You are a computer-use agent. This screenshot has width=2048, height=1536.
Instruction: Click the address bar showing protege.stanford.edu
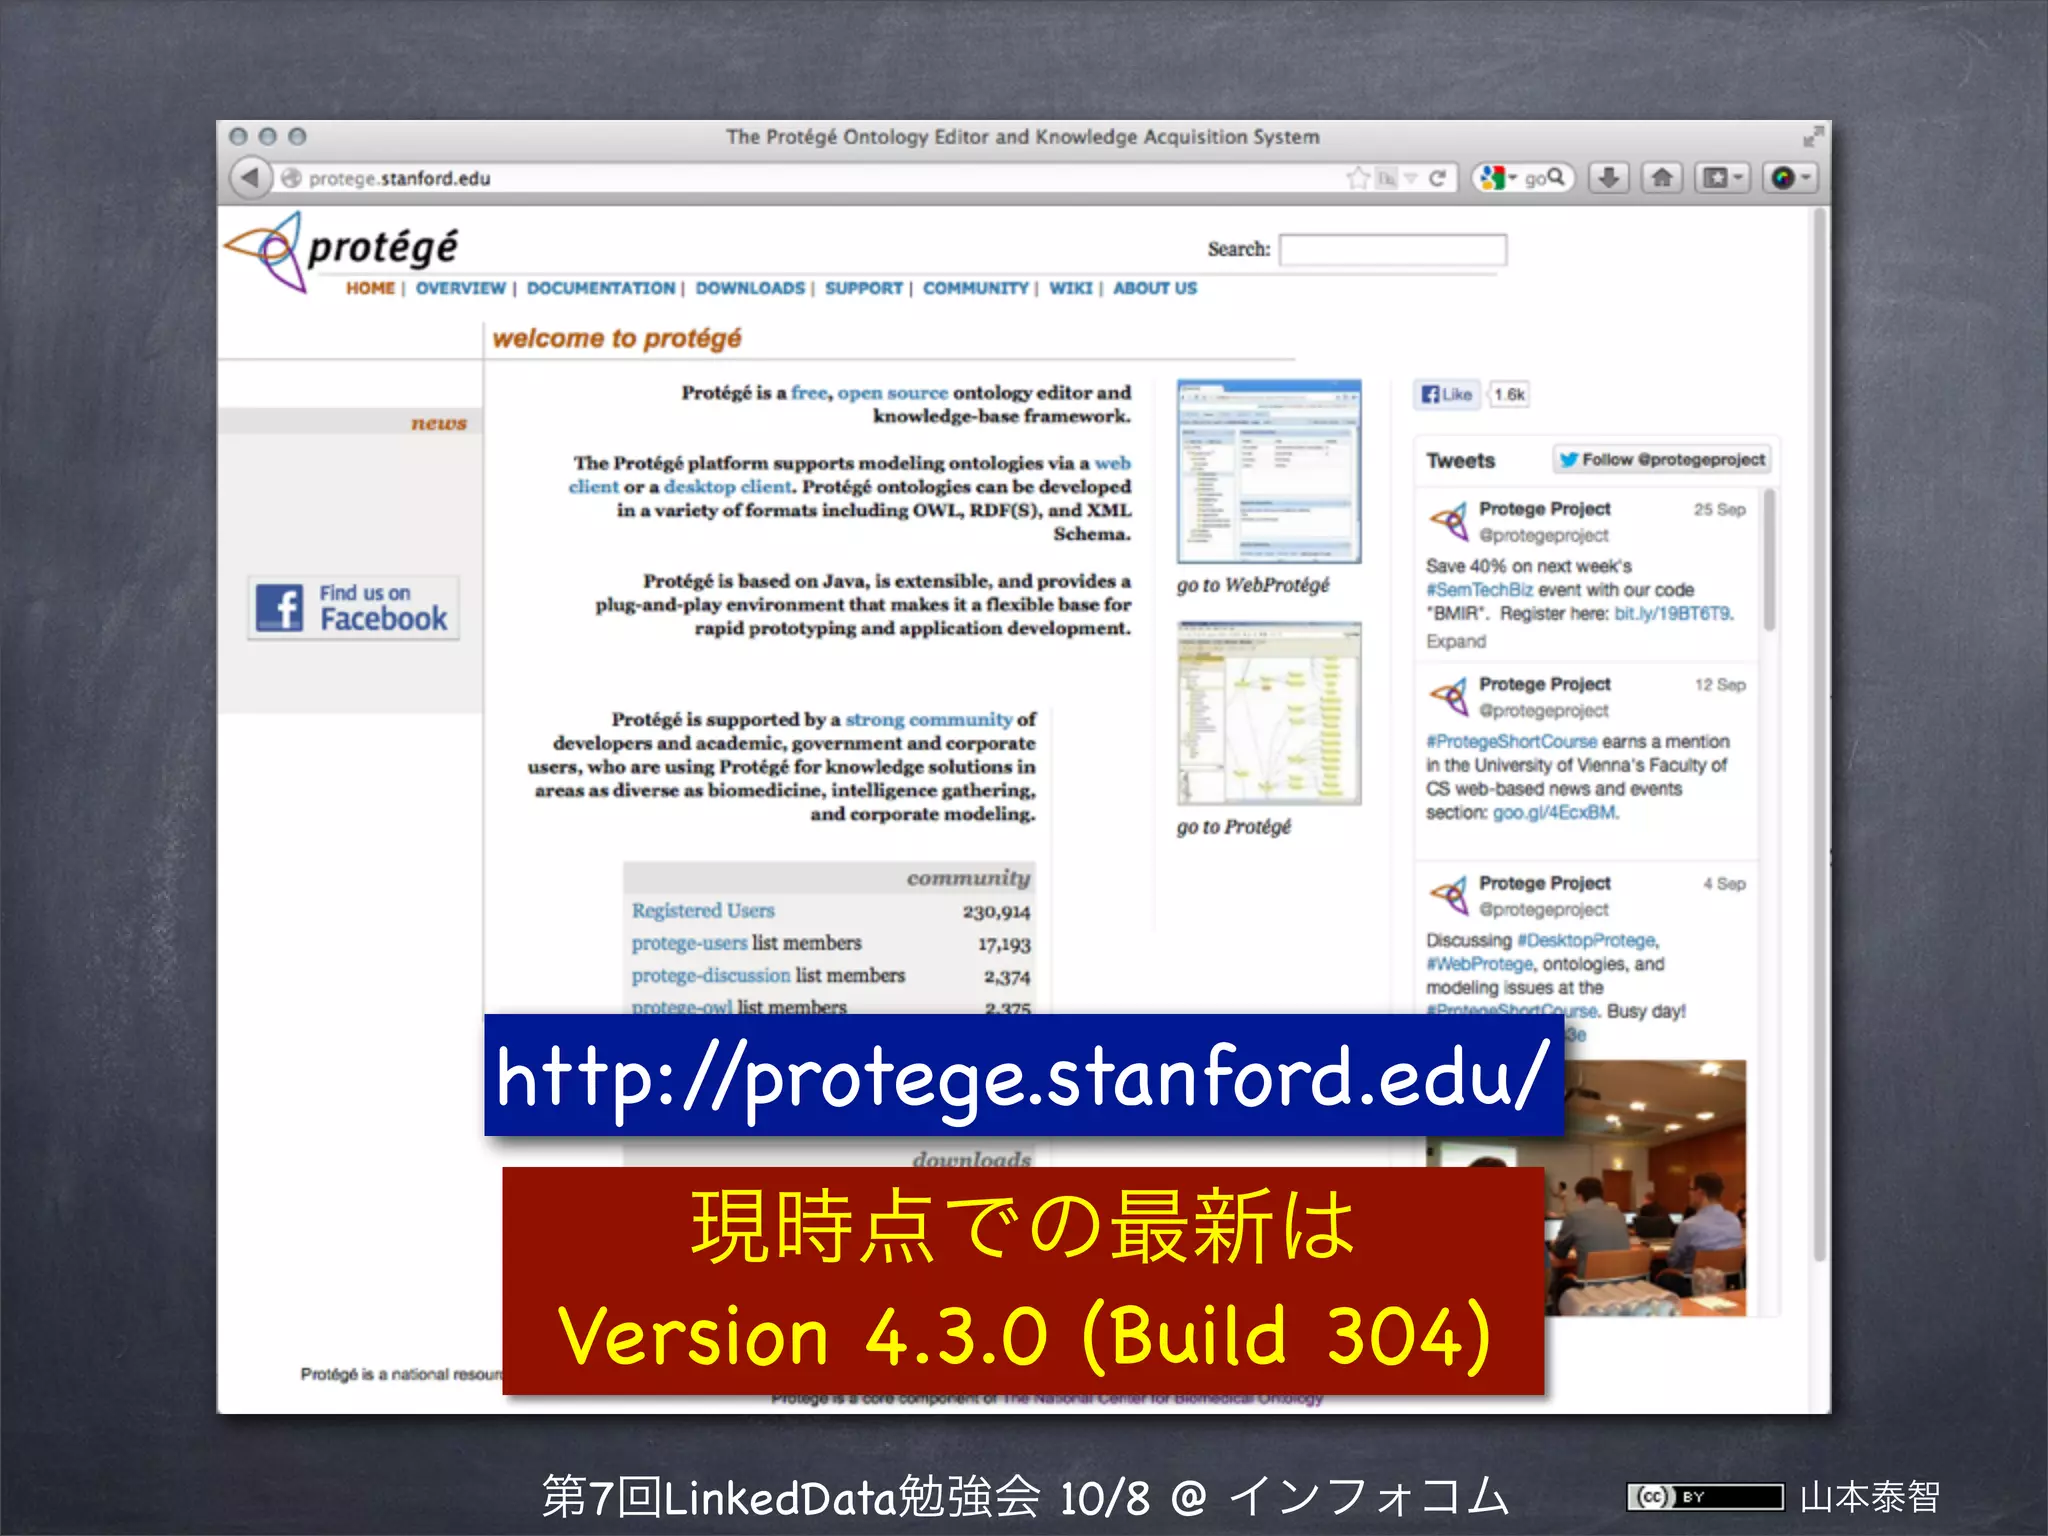click(810, 178)
